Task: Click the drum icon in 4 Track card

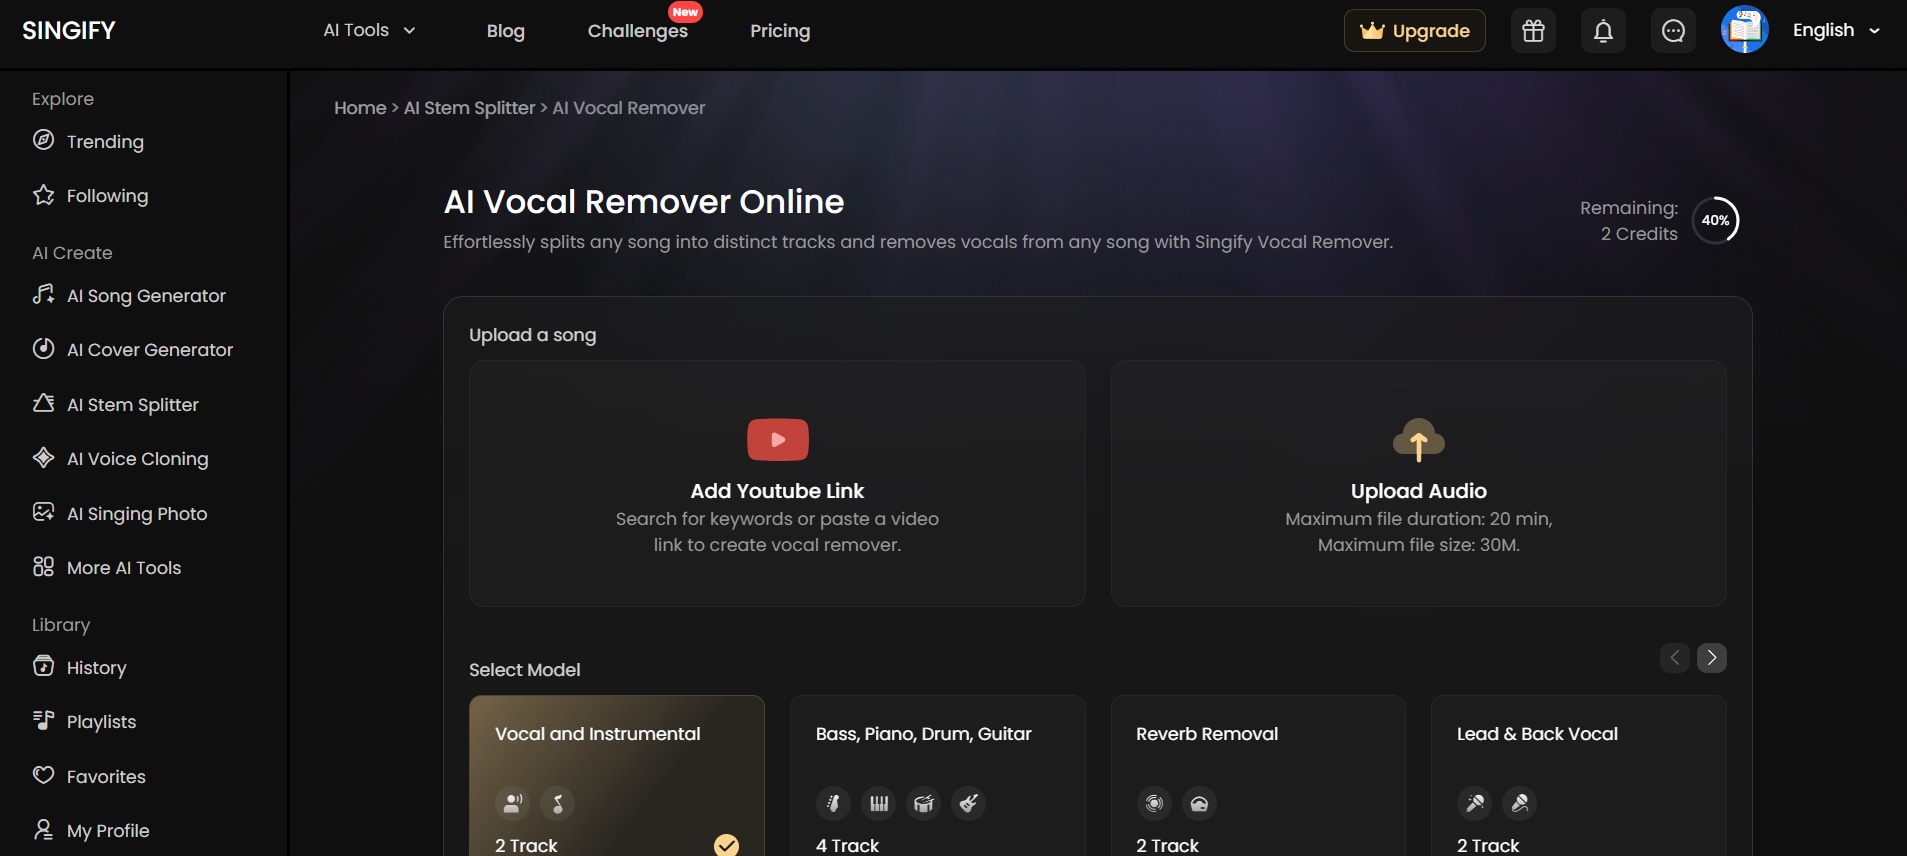Action: coord(924,803)
